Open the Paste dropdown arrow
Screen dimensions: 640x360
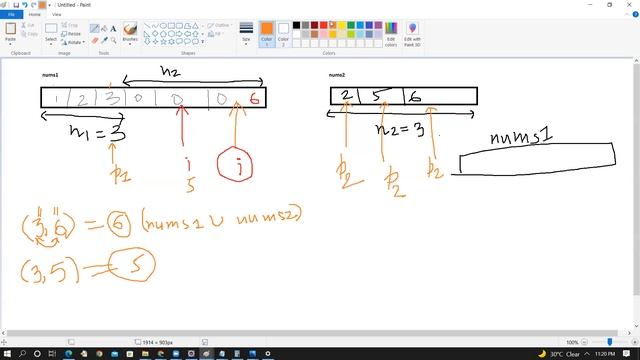[10, 43]
